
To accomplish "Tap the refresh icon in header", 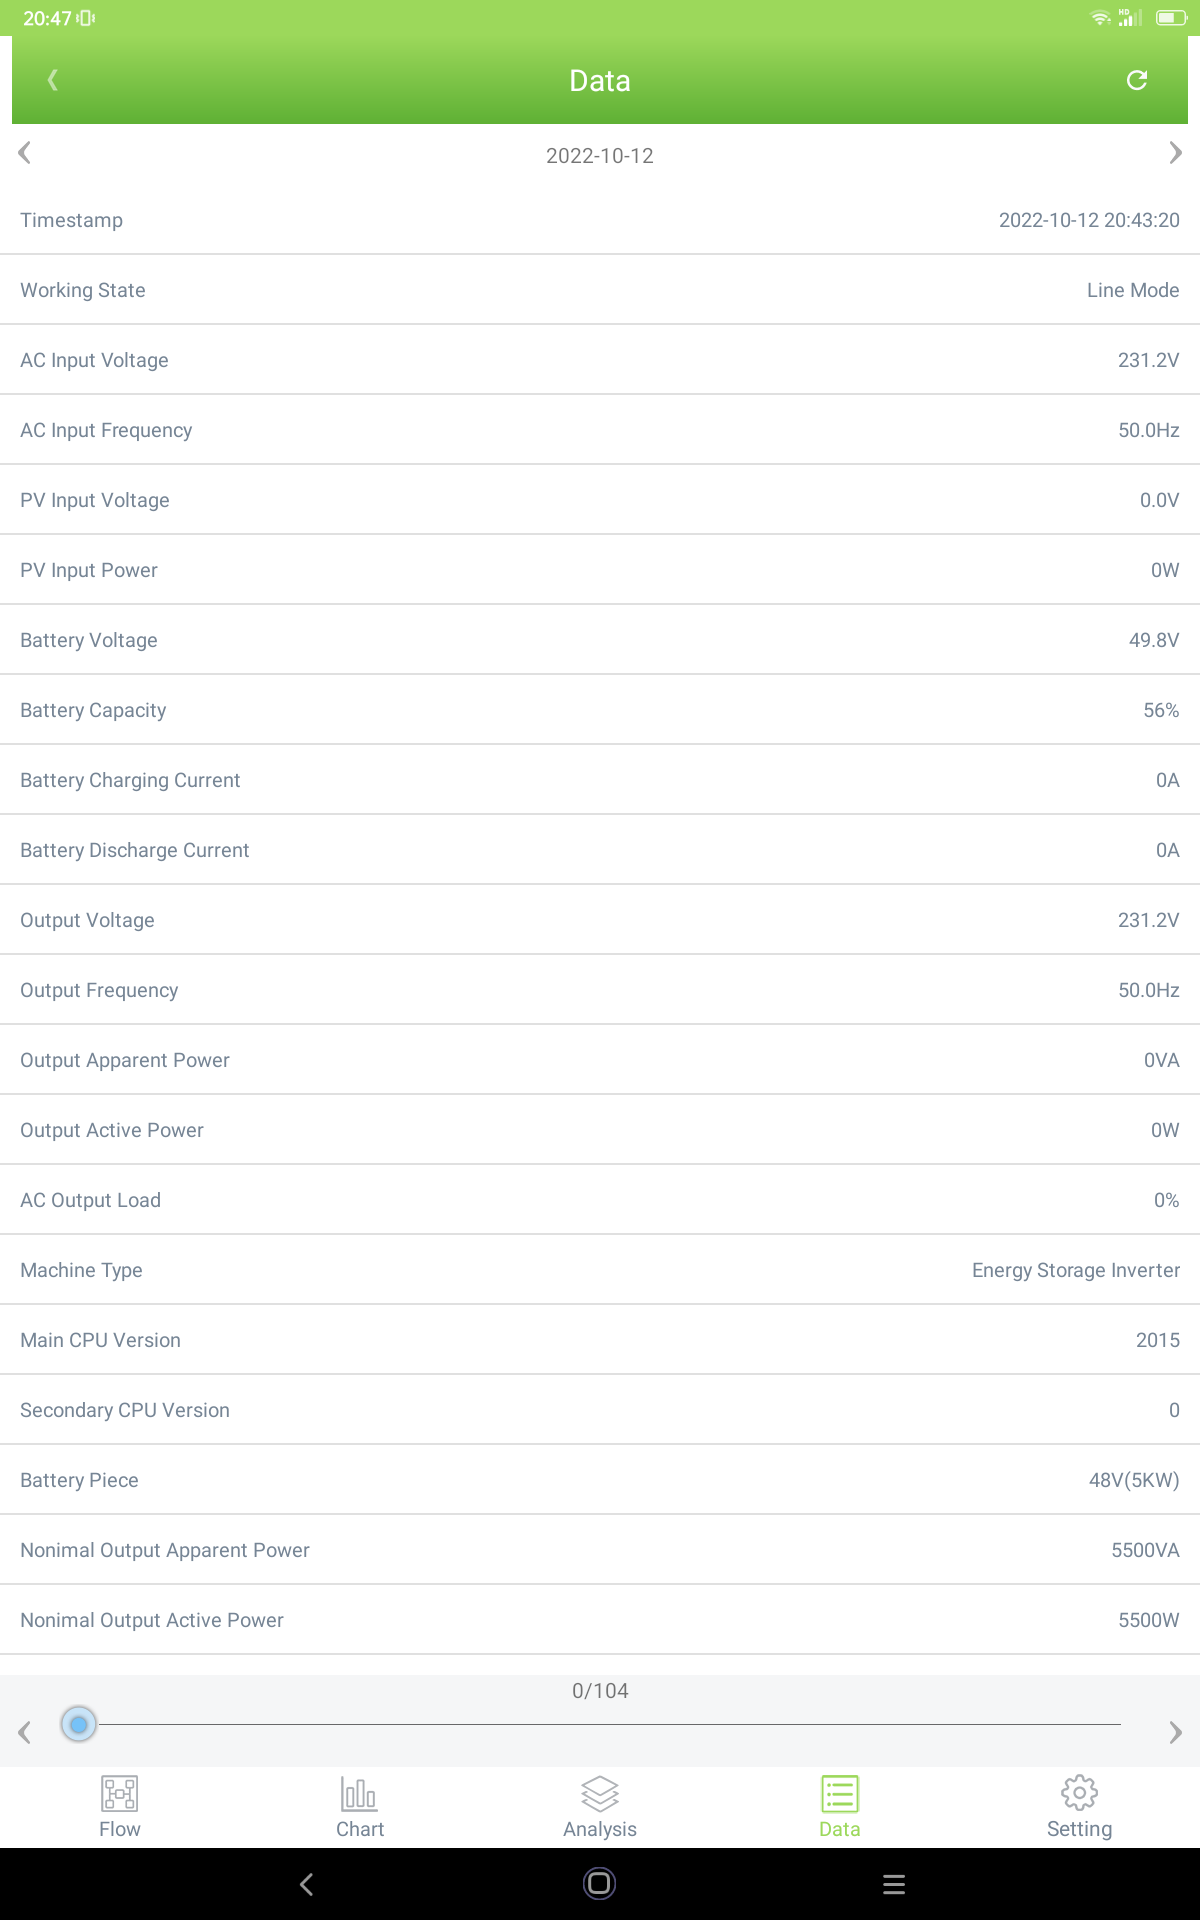I will (1136, 80).
